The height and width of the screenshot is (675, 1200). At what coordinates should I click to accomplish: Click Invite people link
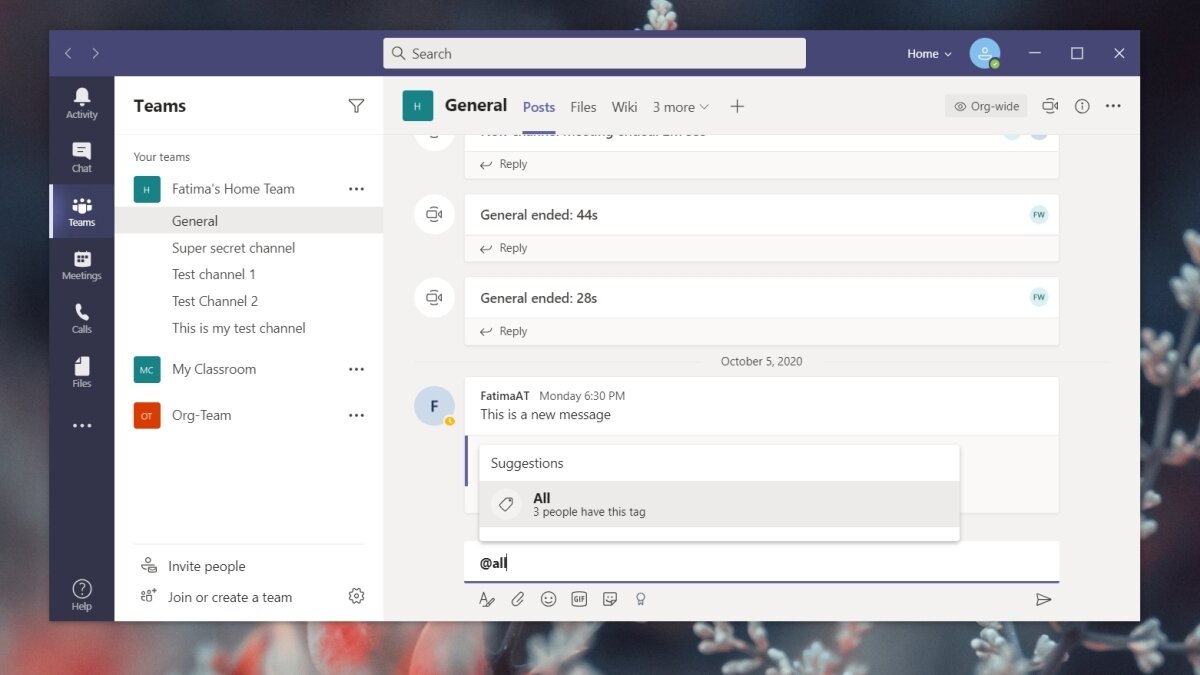point(206,566)
